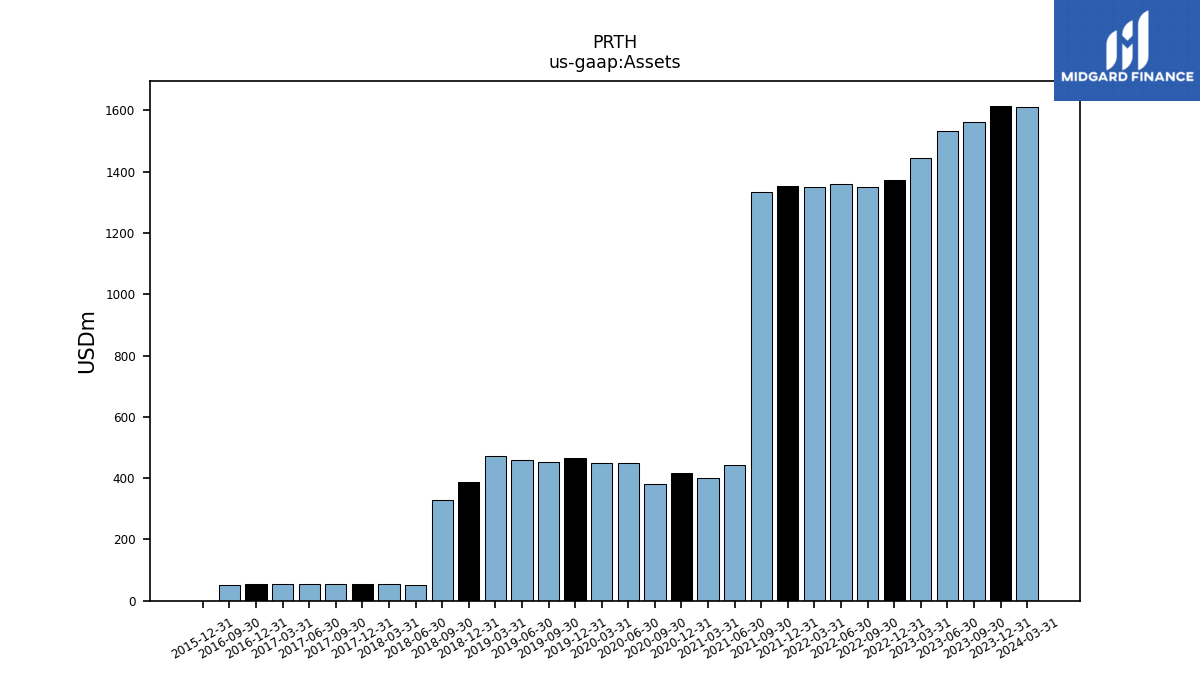This screenshot has height=675, width=1200.
Task: Click the 2017-03-31 x-axis date label
Action: tap(282, 638)
